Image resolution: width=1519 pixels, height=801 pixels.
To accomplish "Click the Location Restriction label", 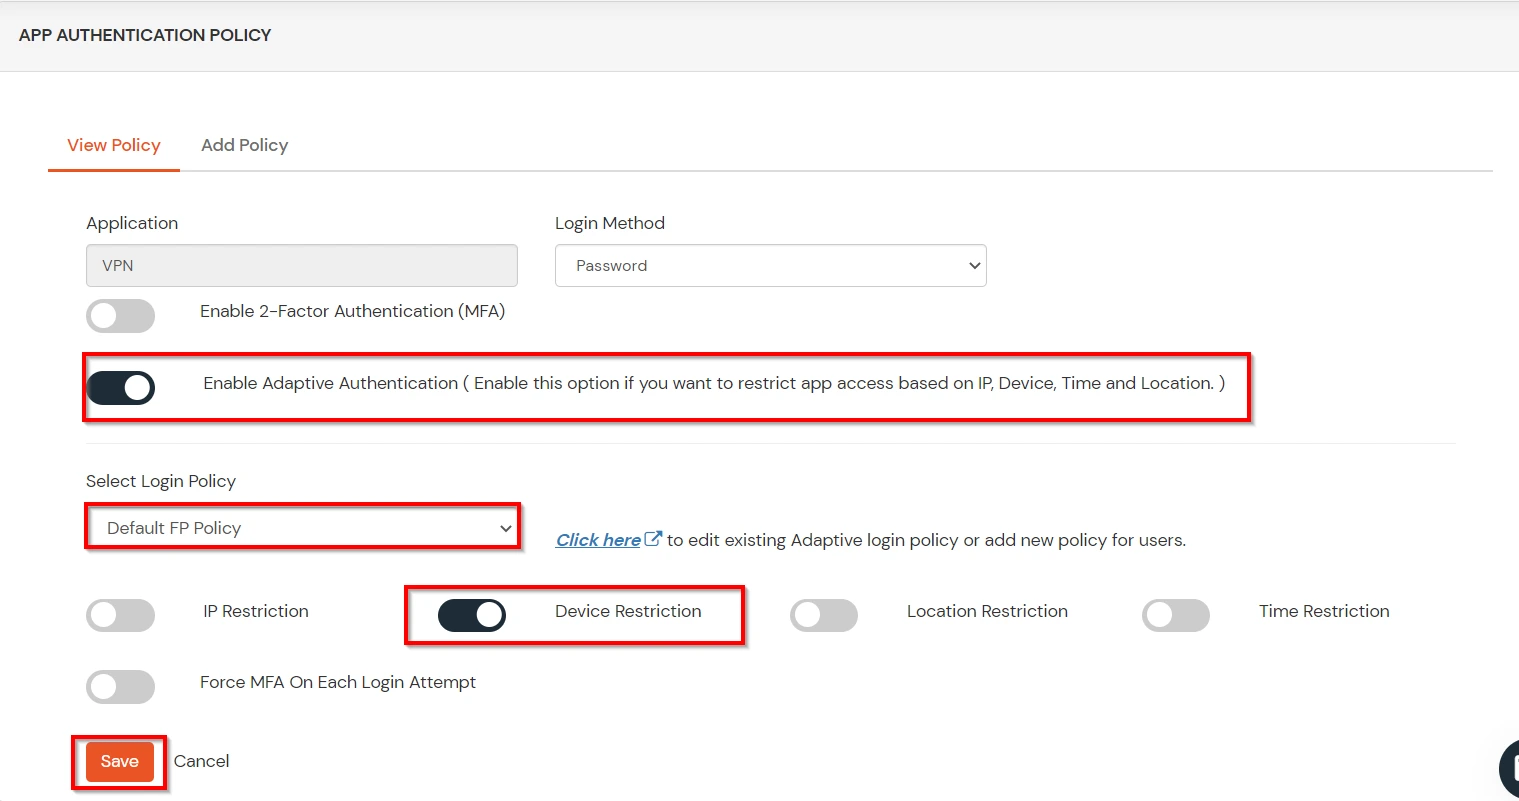I will point(987,611).
